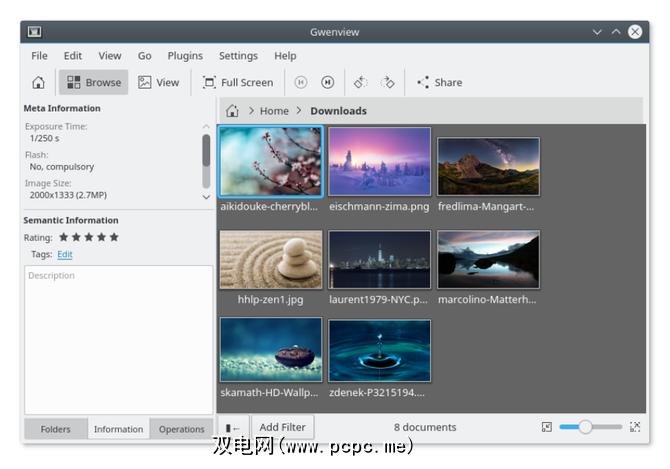Maximize thumbnail size with right zoom icon

pyautogui.click(x=635, y=427)
